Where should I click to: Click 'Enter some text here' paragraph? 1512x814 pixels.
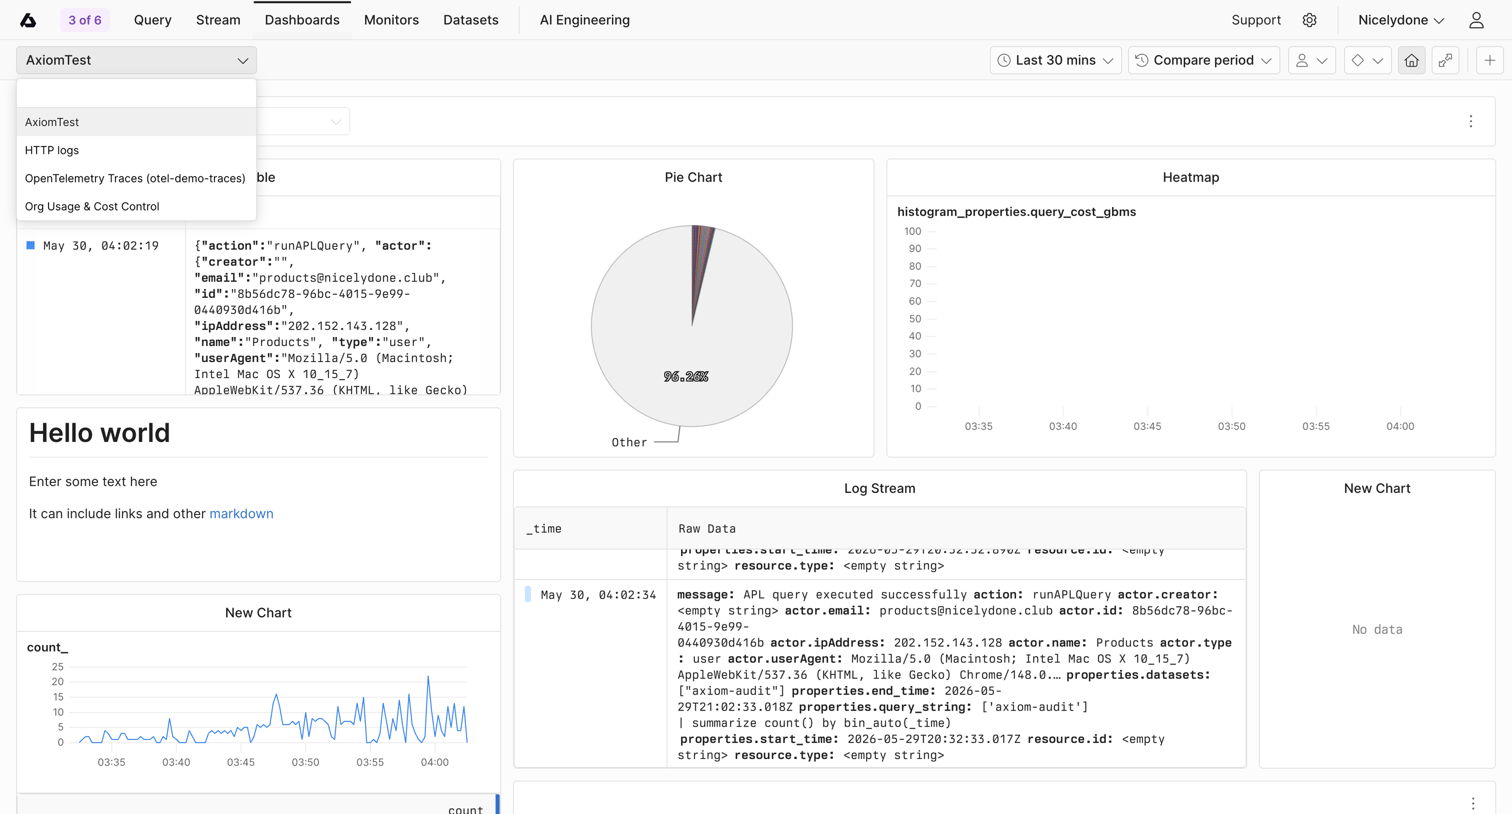pyautogui.click(x=93, y=481)
